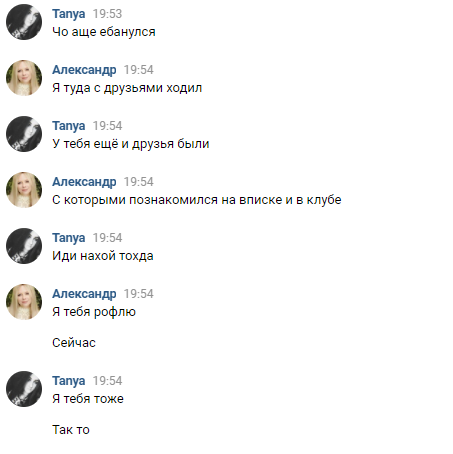This screenshot has width=453, height=454.
Task: Click the Александр name above "Я туда с друзьями ходил"
Action: point(84,70)
